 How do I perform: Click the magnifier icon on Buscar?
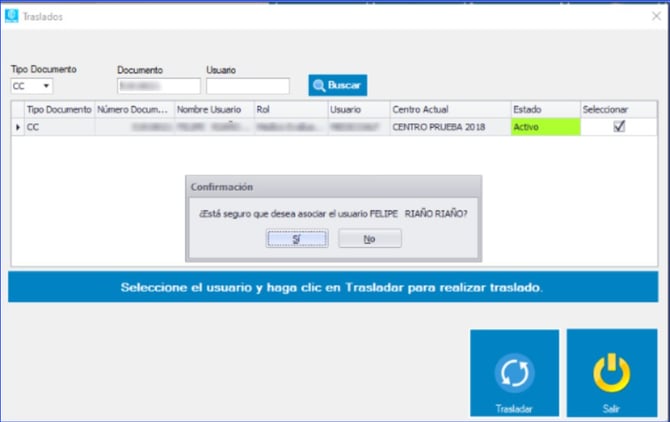(319, 86)
